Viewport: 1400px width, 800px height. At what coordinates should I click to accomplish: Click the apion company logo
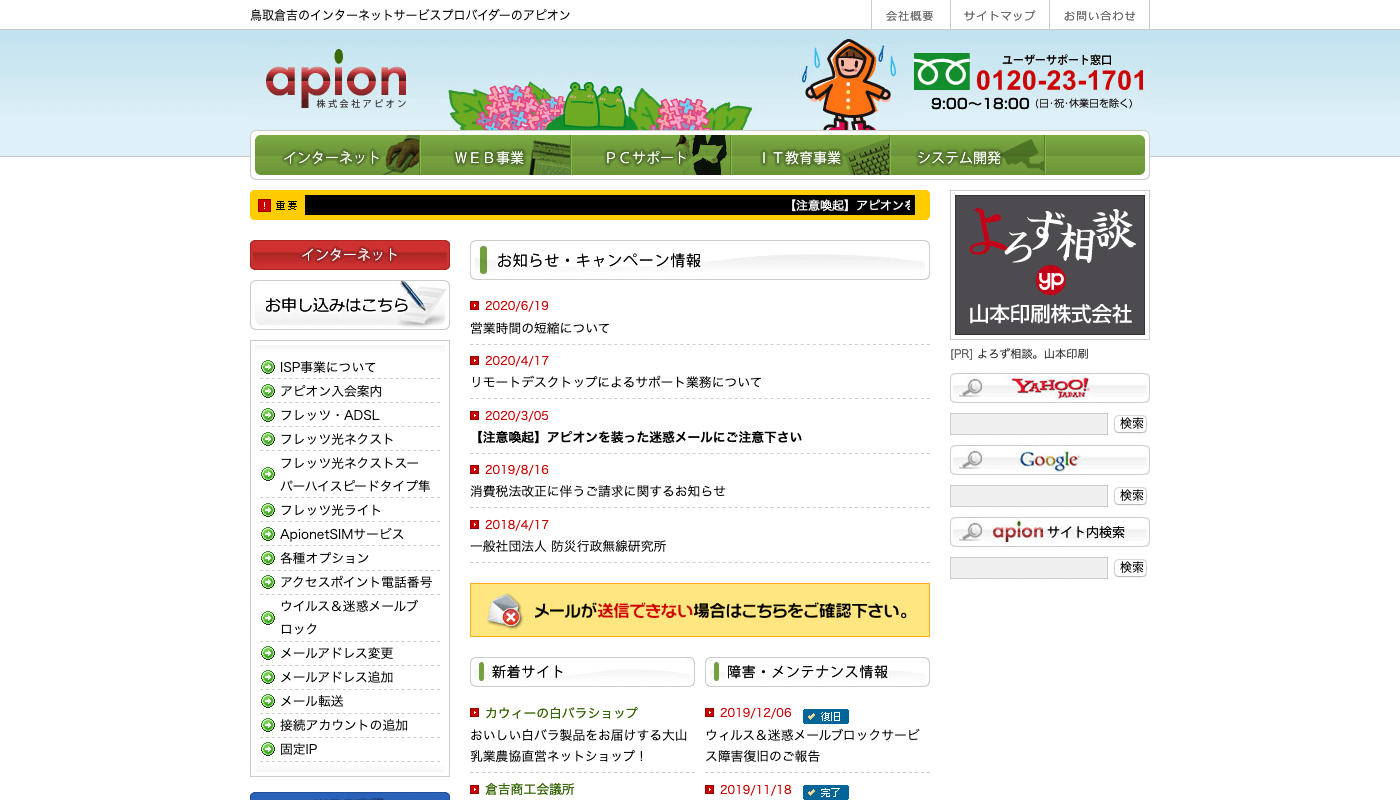point(336,79)
